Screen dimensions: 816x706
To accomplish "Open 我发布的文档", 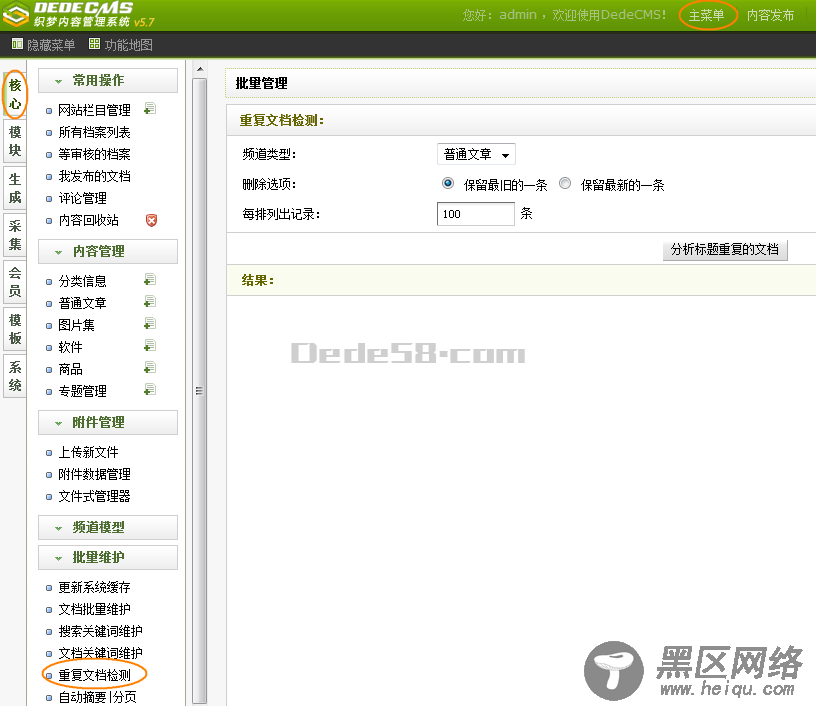I will tap(94, 176).
